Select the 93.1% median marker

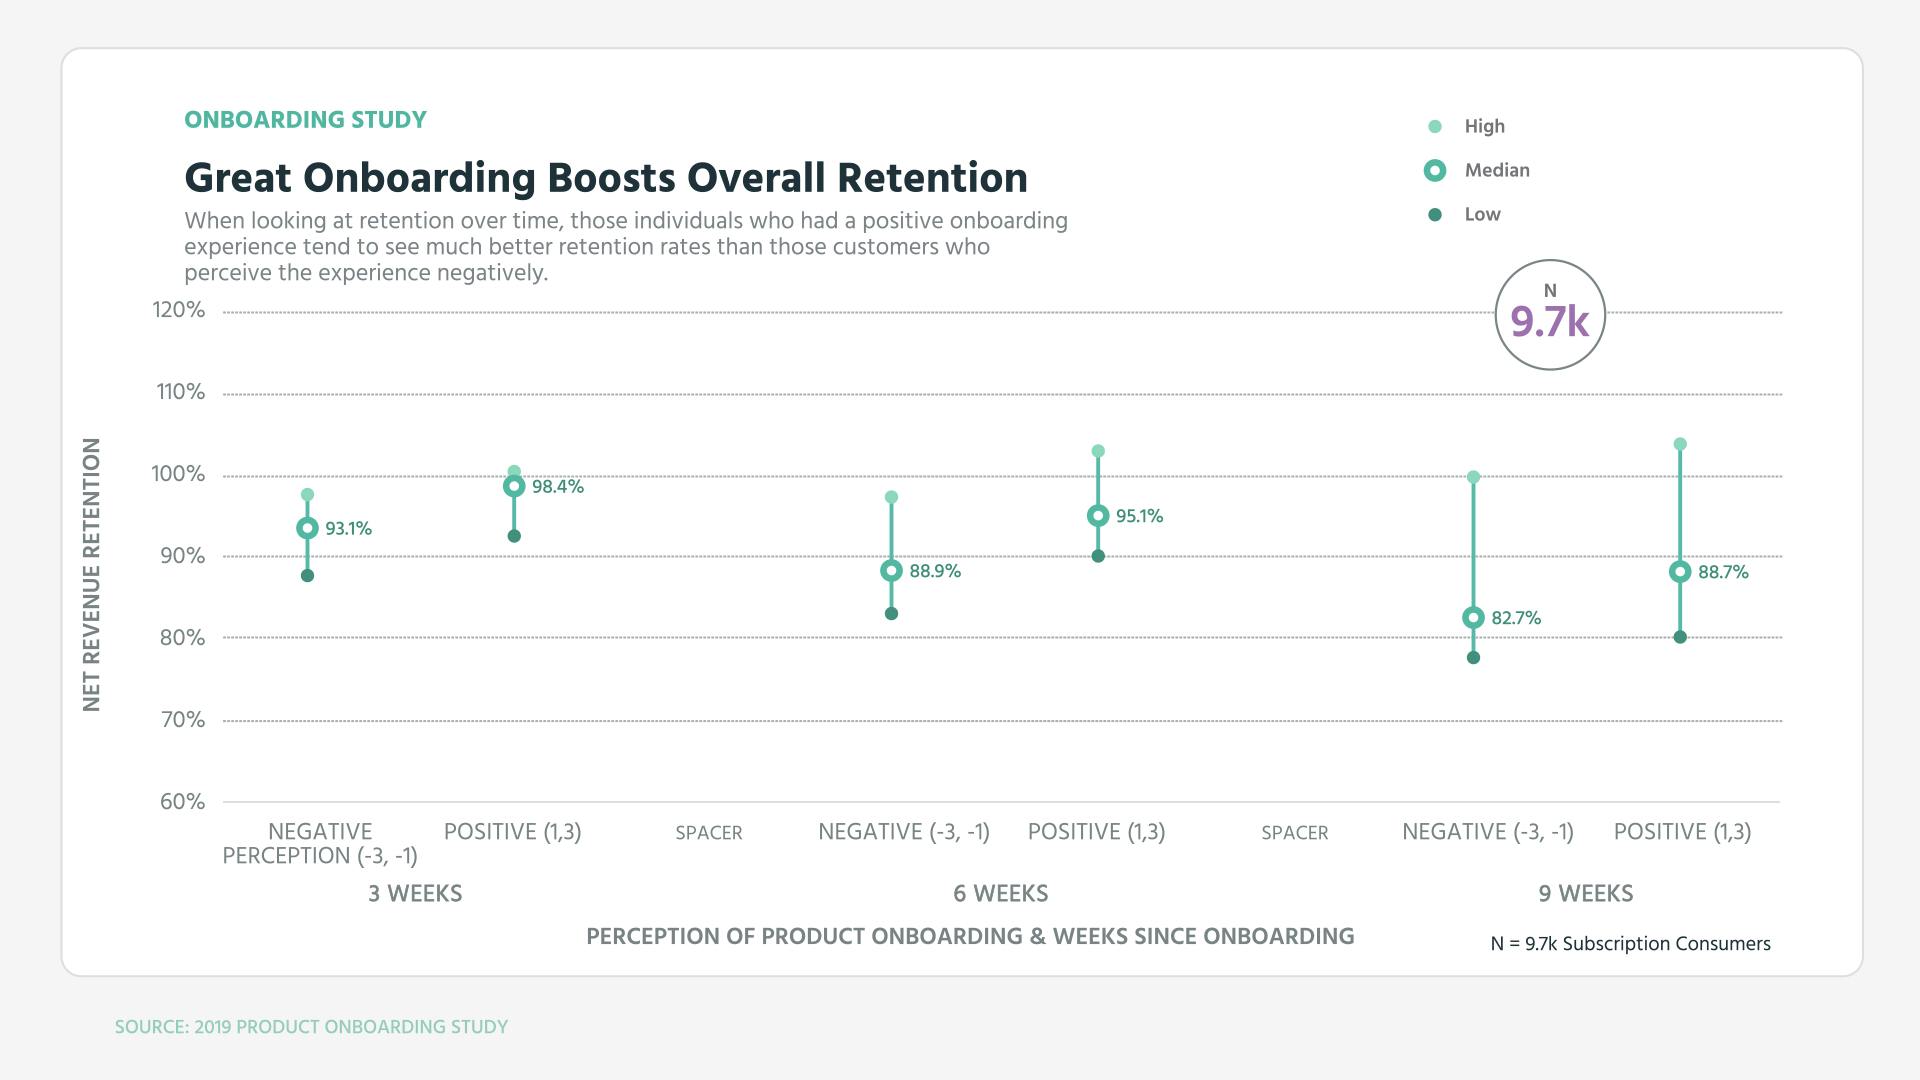tap(307, 526)
